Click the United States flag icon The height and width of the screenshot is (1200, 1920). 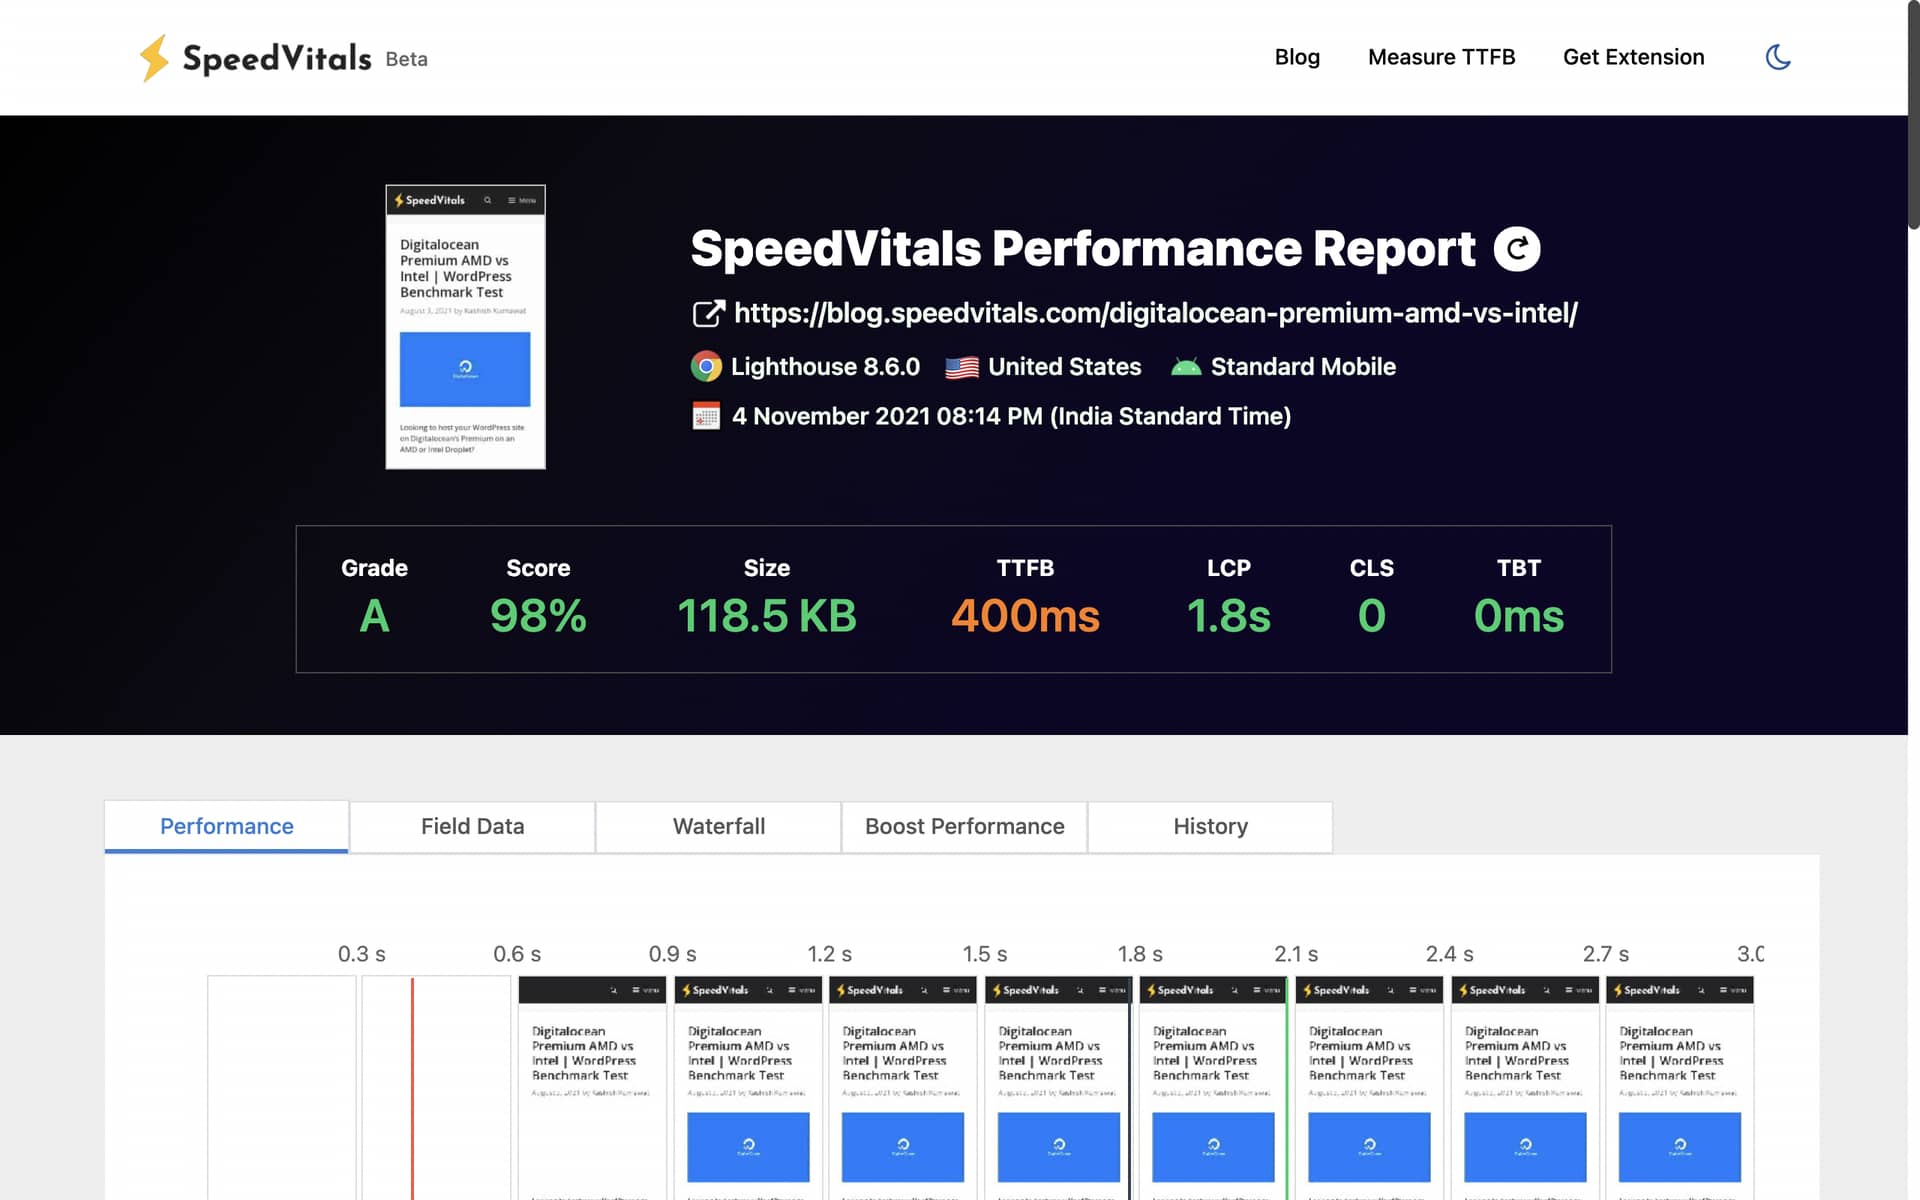pos(961,368)
